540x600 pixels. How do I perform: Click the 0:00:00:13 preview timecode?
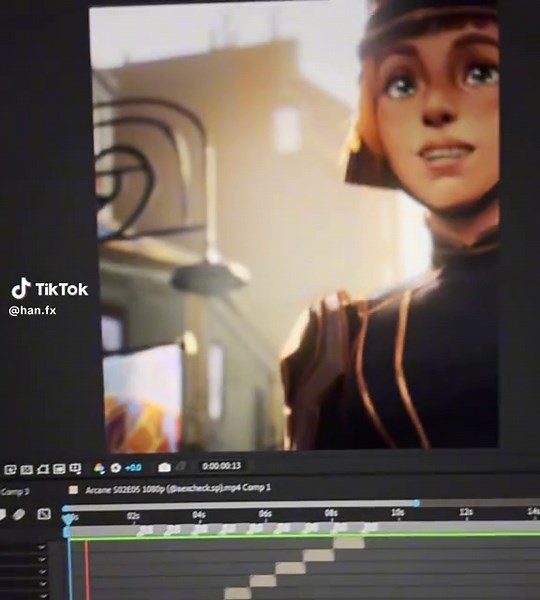coord(221,466)
